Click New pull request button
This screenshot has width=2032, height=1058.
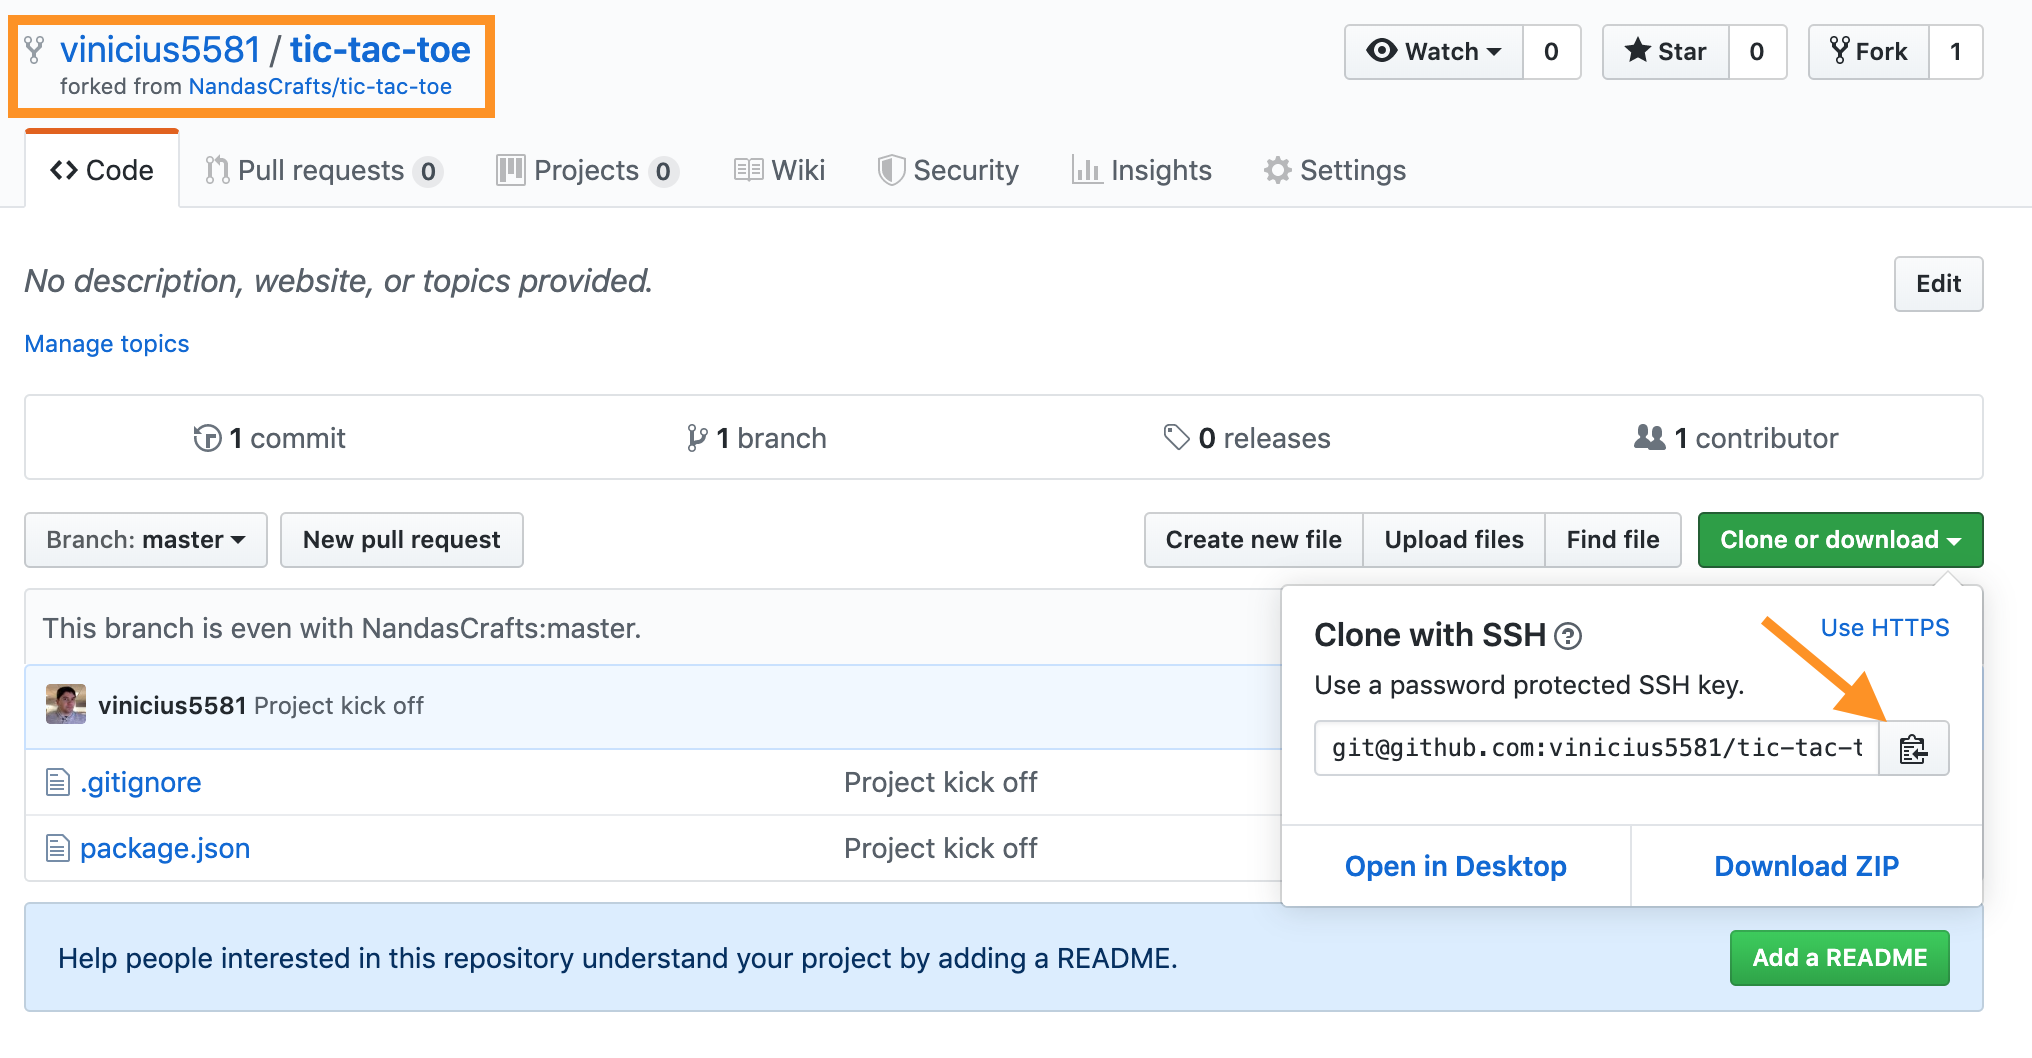[402, 540]
